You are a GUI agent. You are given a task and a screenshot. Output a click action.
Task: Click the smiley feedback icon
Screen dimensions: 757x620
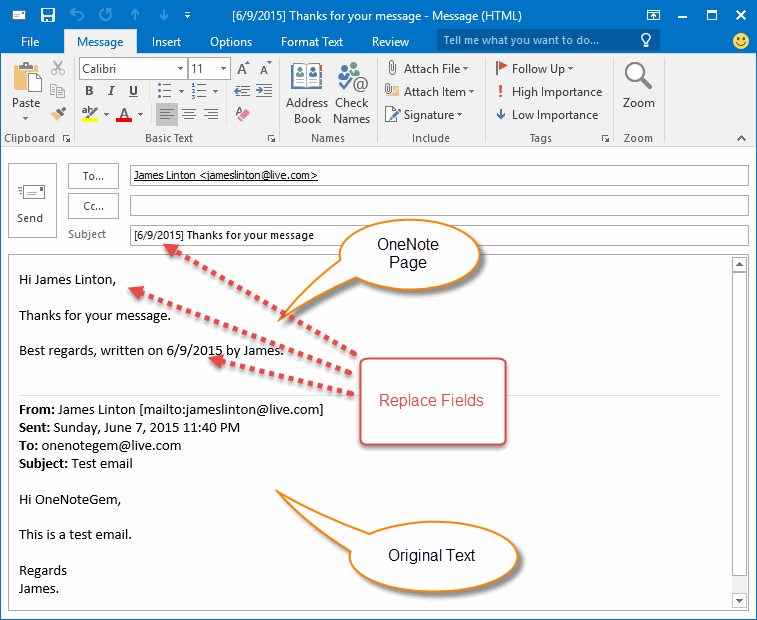(x=740, y=41)
